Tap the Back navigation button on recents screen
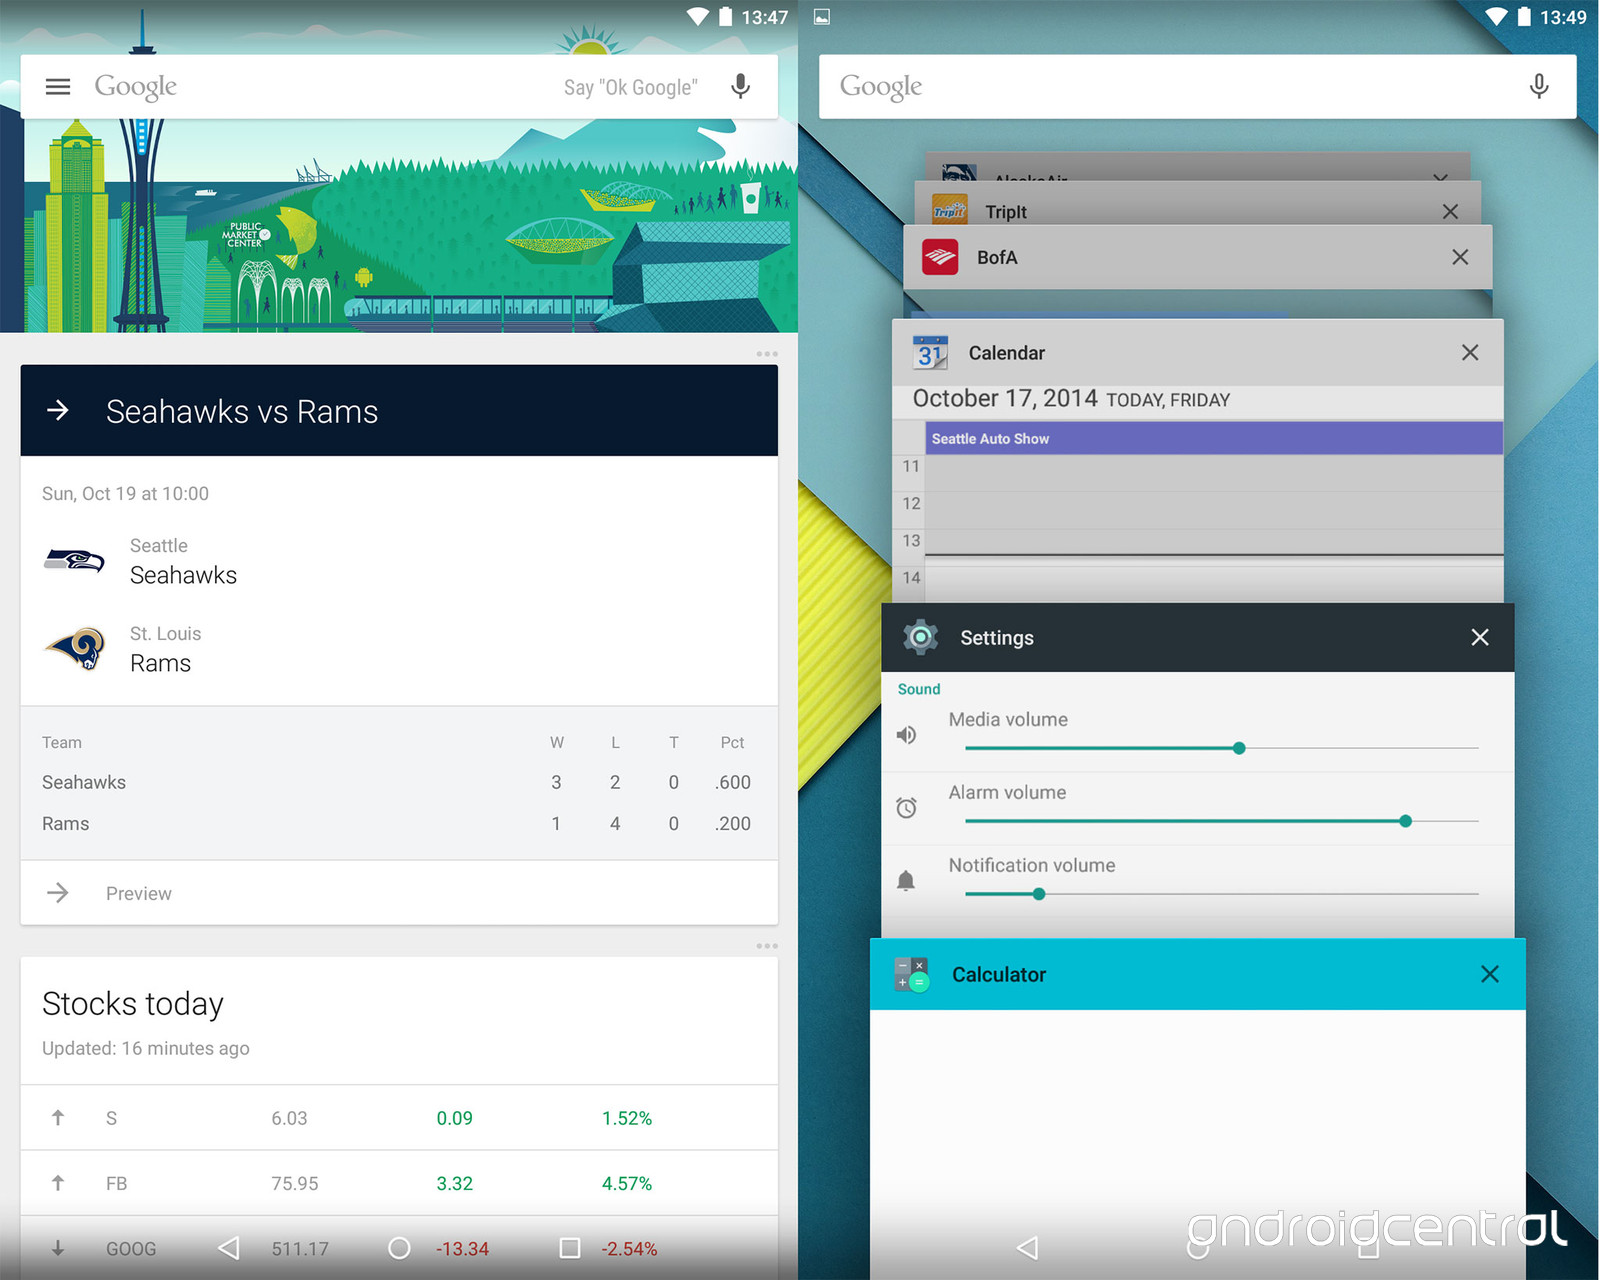 [1028, 1248]
